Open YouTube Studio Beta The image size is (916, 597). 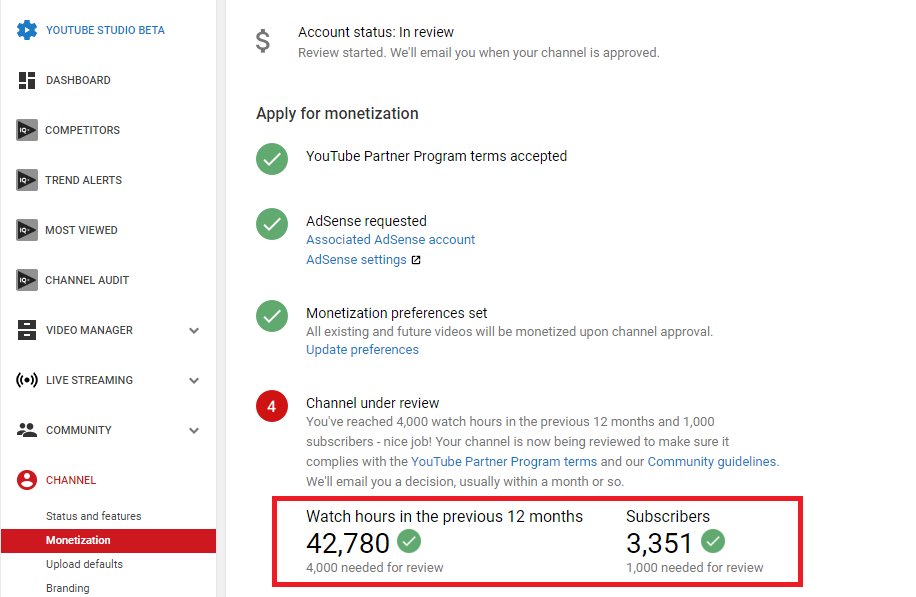click(105, 30)
